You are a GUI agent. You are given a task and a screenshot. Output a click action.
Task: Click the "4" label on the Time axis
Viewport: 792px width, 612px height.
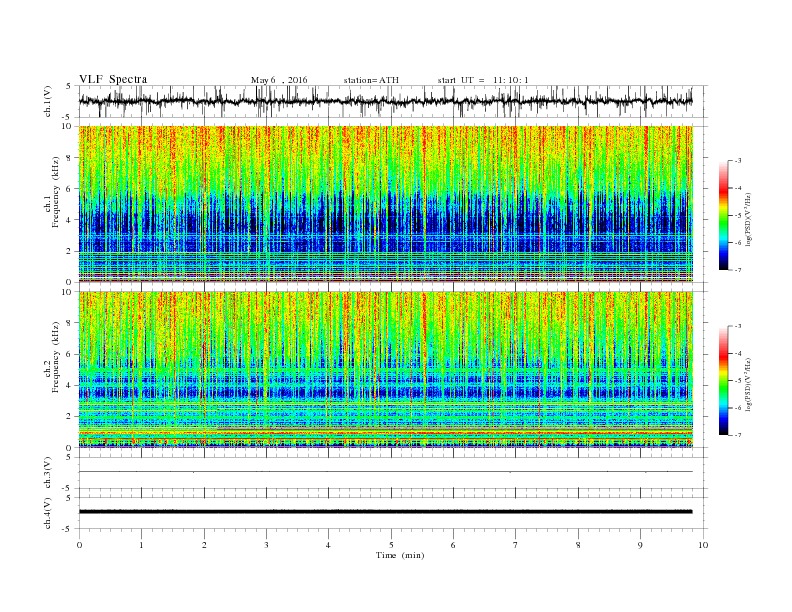click(328, 545)
